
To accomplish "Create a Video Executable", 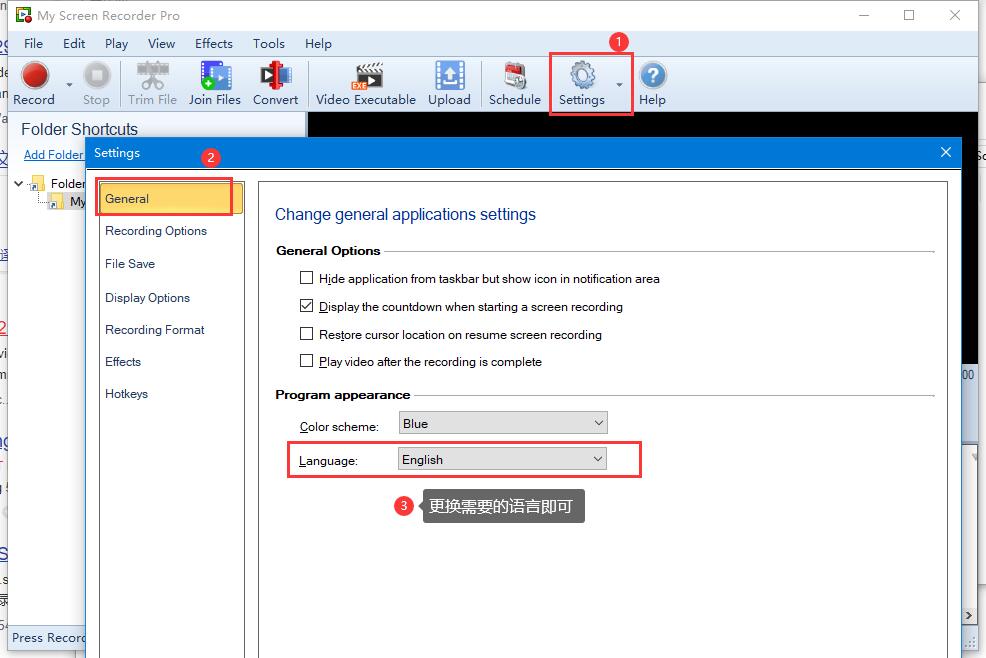I will 366,83.
